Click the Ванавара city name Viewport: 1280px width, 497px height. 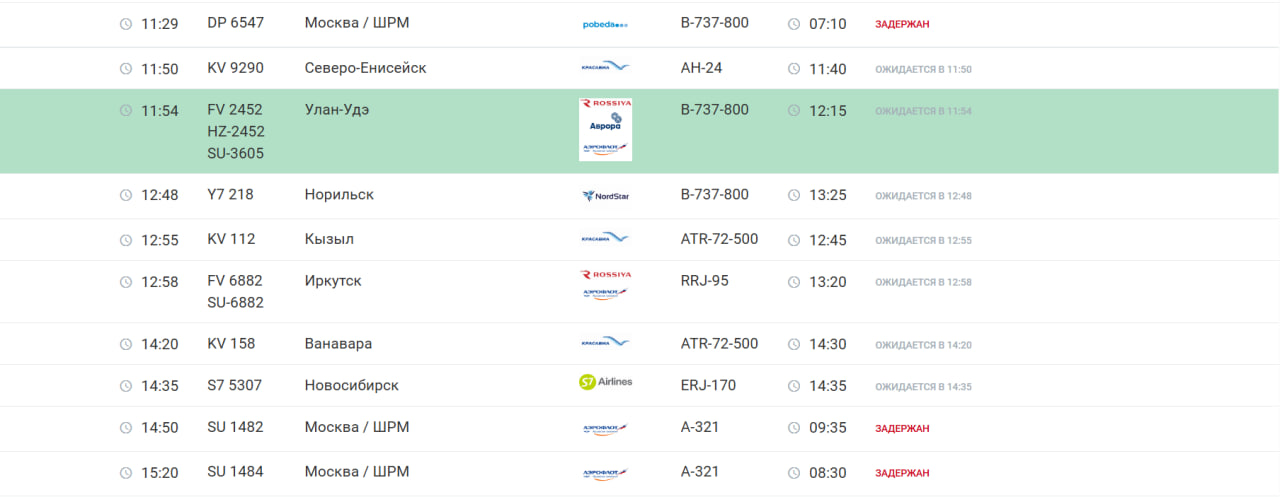[338, 344]
